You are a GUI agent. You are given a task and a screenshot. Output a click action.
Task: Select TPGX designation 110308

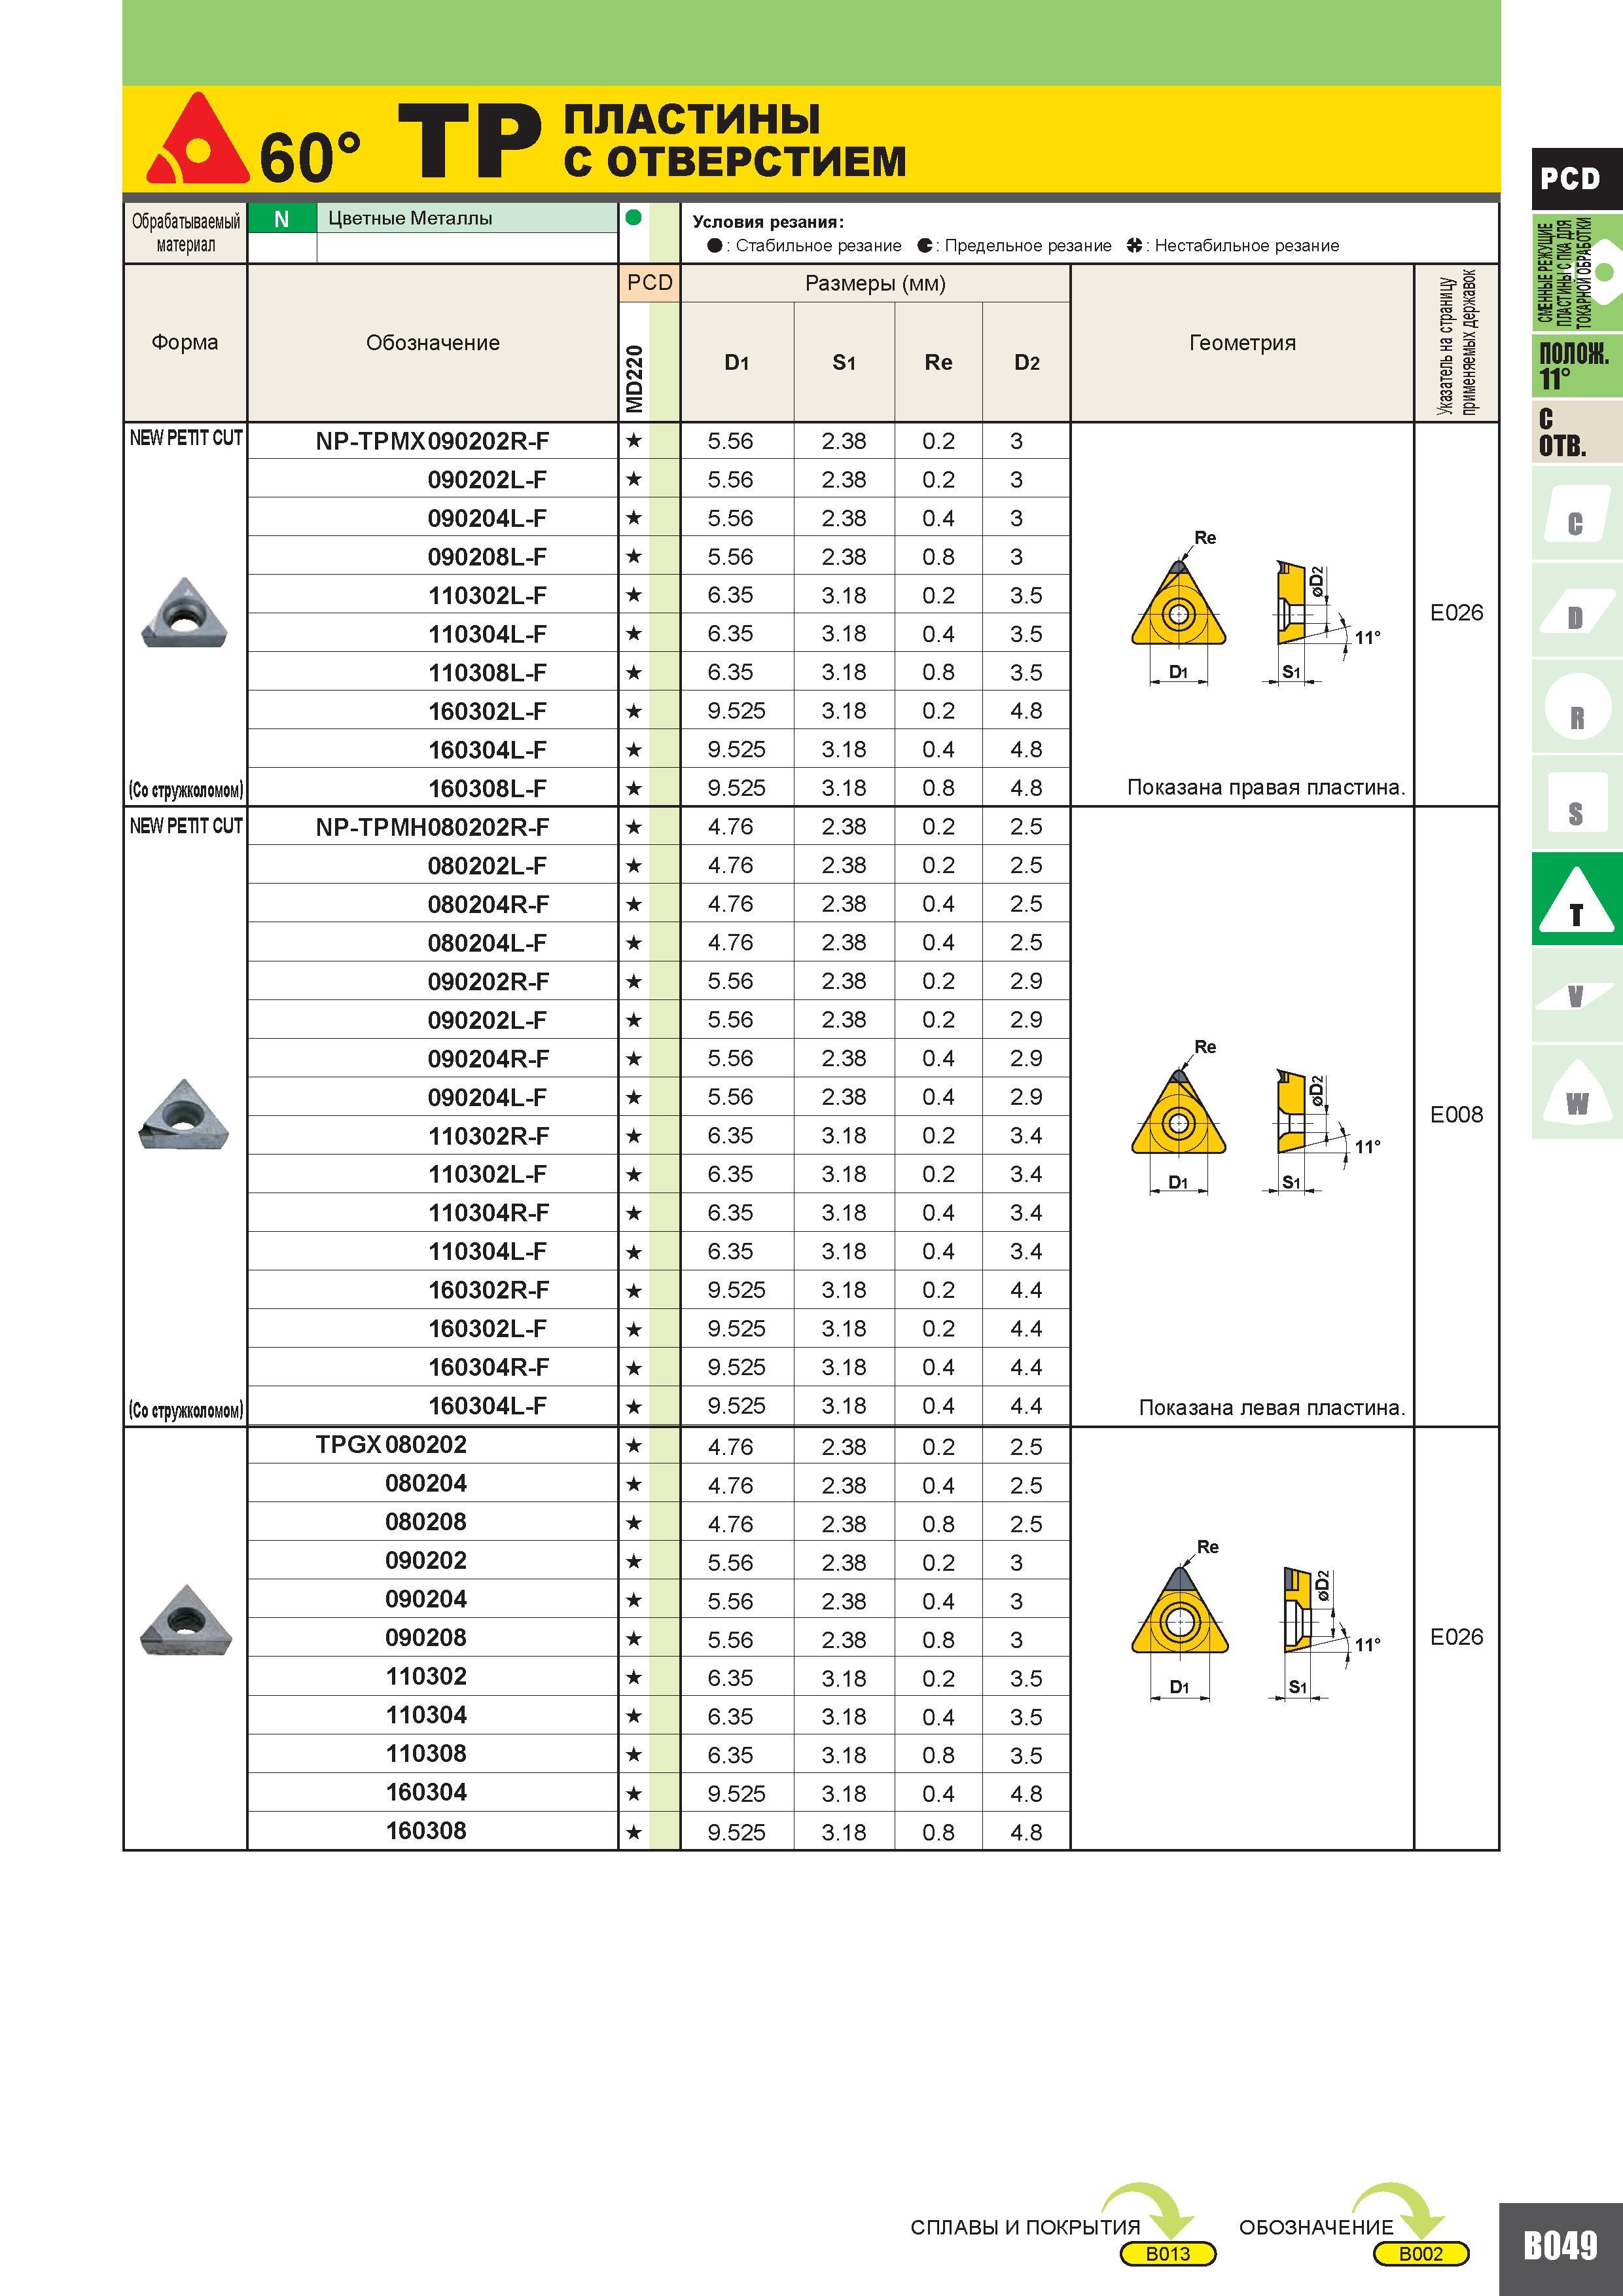pyautogui.click(x=426, y=1753)
